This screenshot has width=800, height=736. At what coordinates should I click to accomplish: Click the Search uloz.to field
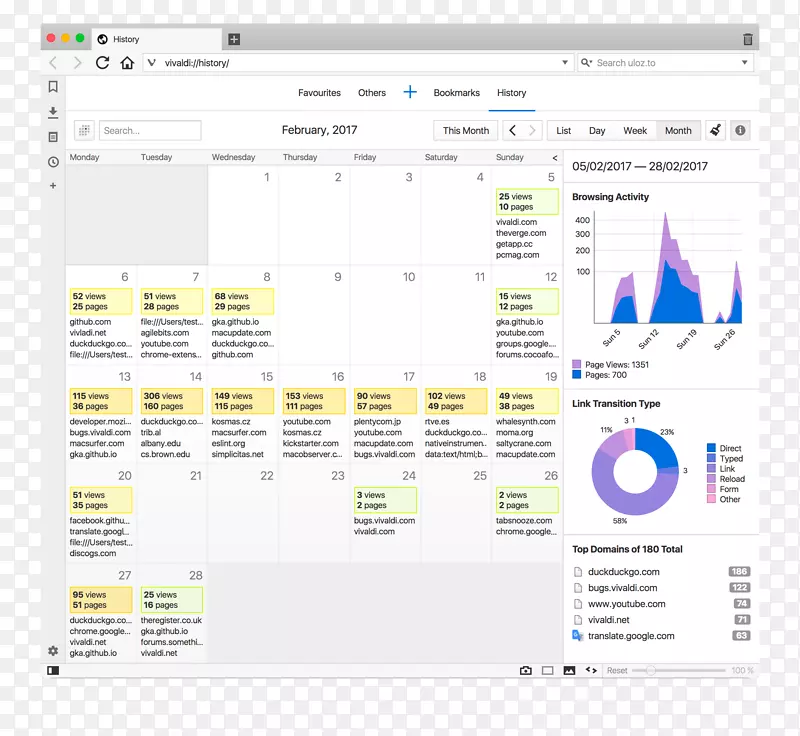coord(666,63)
